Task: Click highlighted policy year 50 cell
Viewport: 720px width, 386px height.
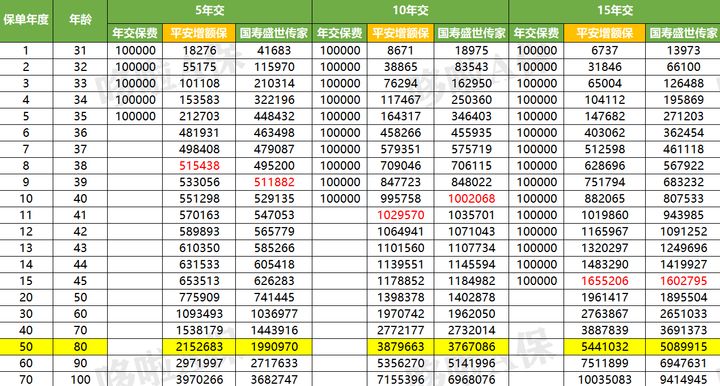Action: click(x=26, y=347)
